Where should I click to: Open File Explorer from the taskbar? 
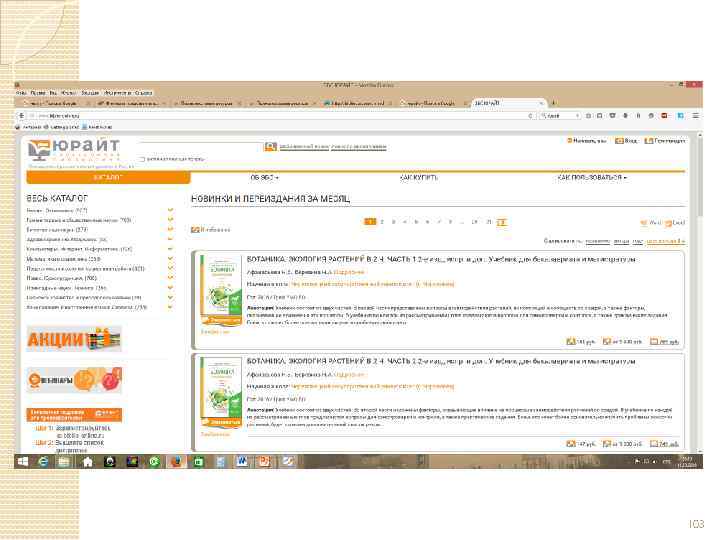[x=64, y=461]
